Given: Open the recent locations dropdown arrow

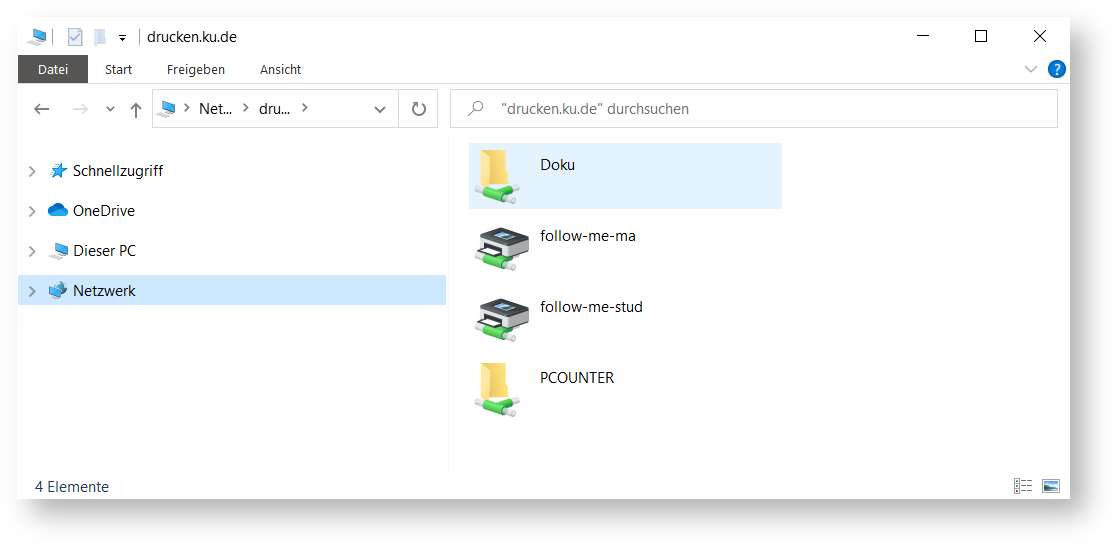Looking at the screenshot, I should (110, 109).
